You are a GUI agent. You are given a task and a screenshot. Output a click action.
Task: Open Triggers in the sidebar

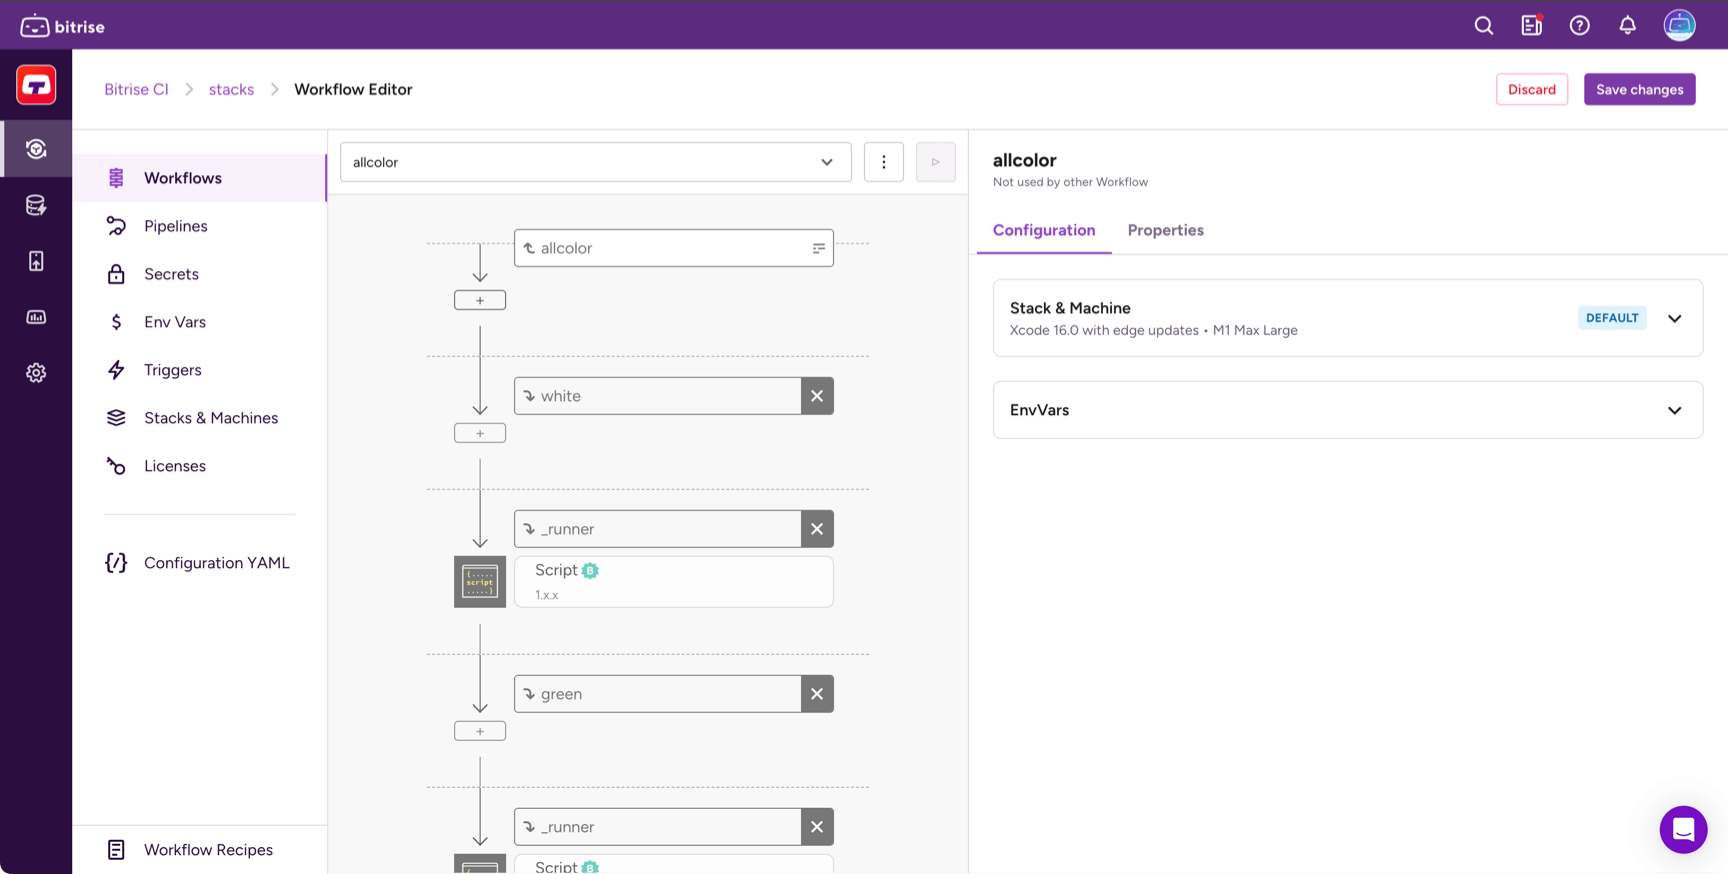(x=200, y=370)
